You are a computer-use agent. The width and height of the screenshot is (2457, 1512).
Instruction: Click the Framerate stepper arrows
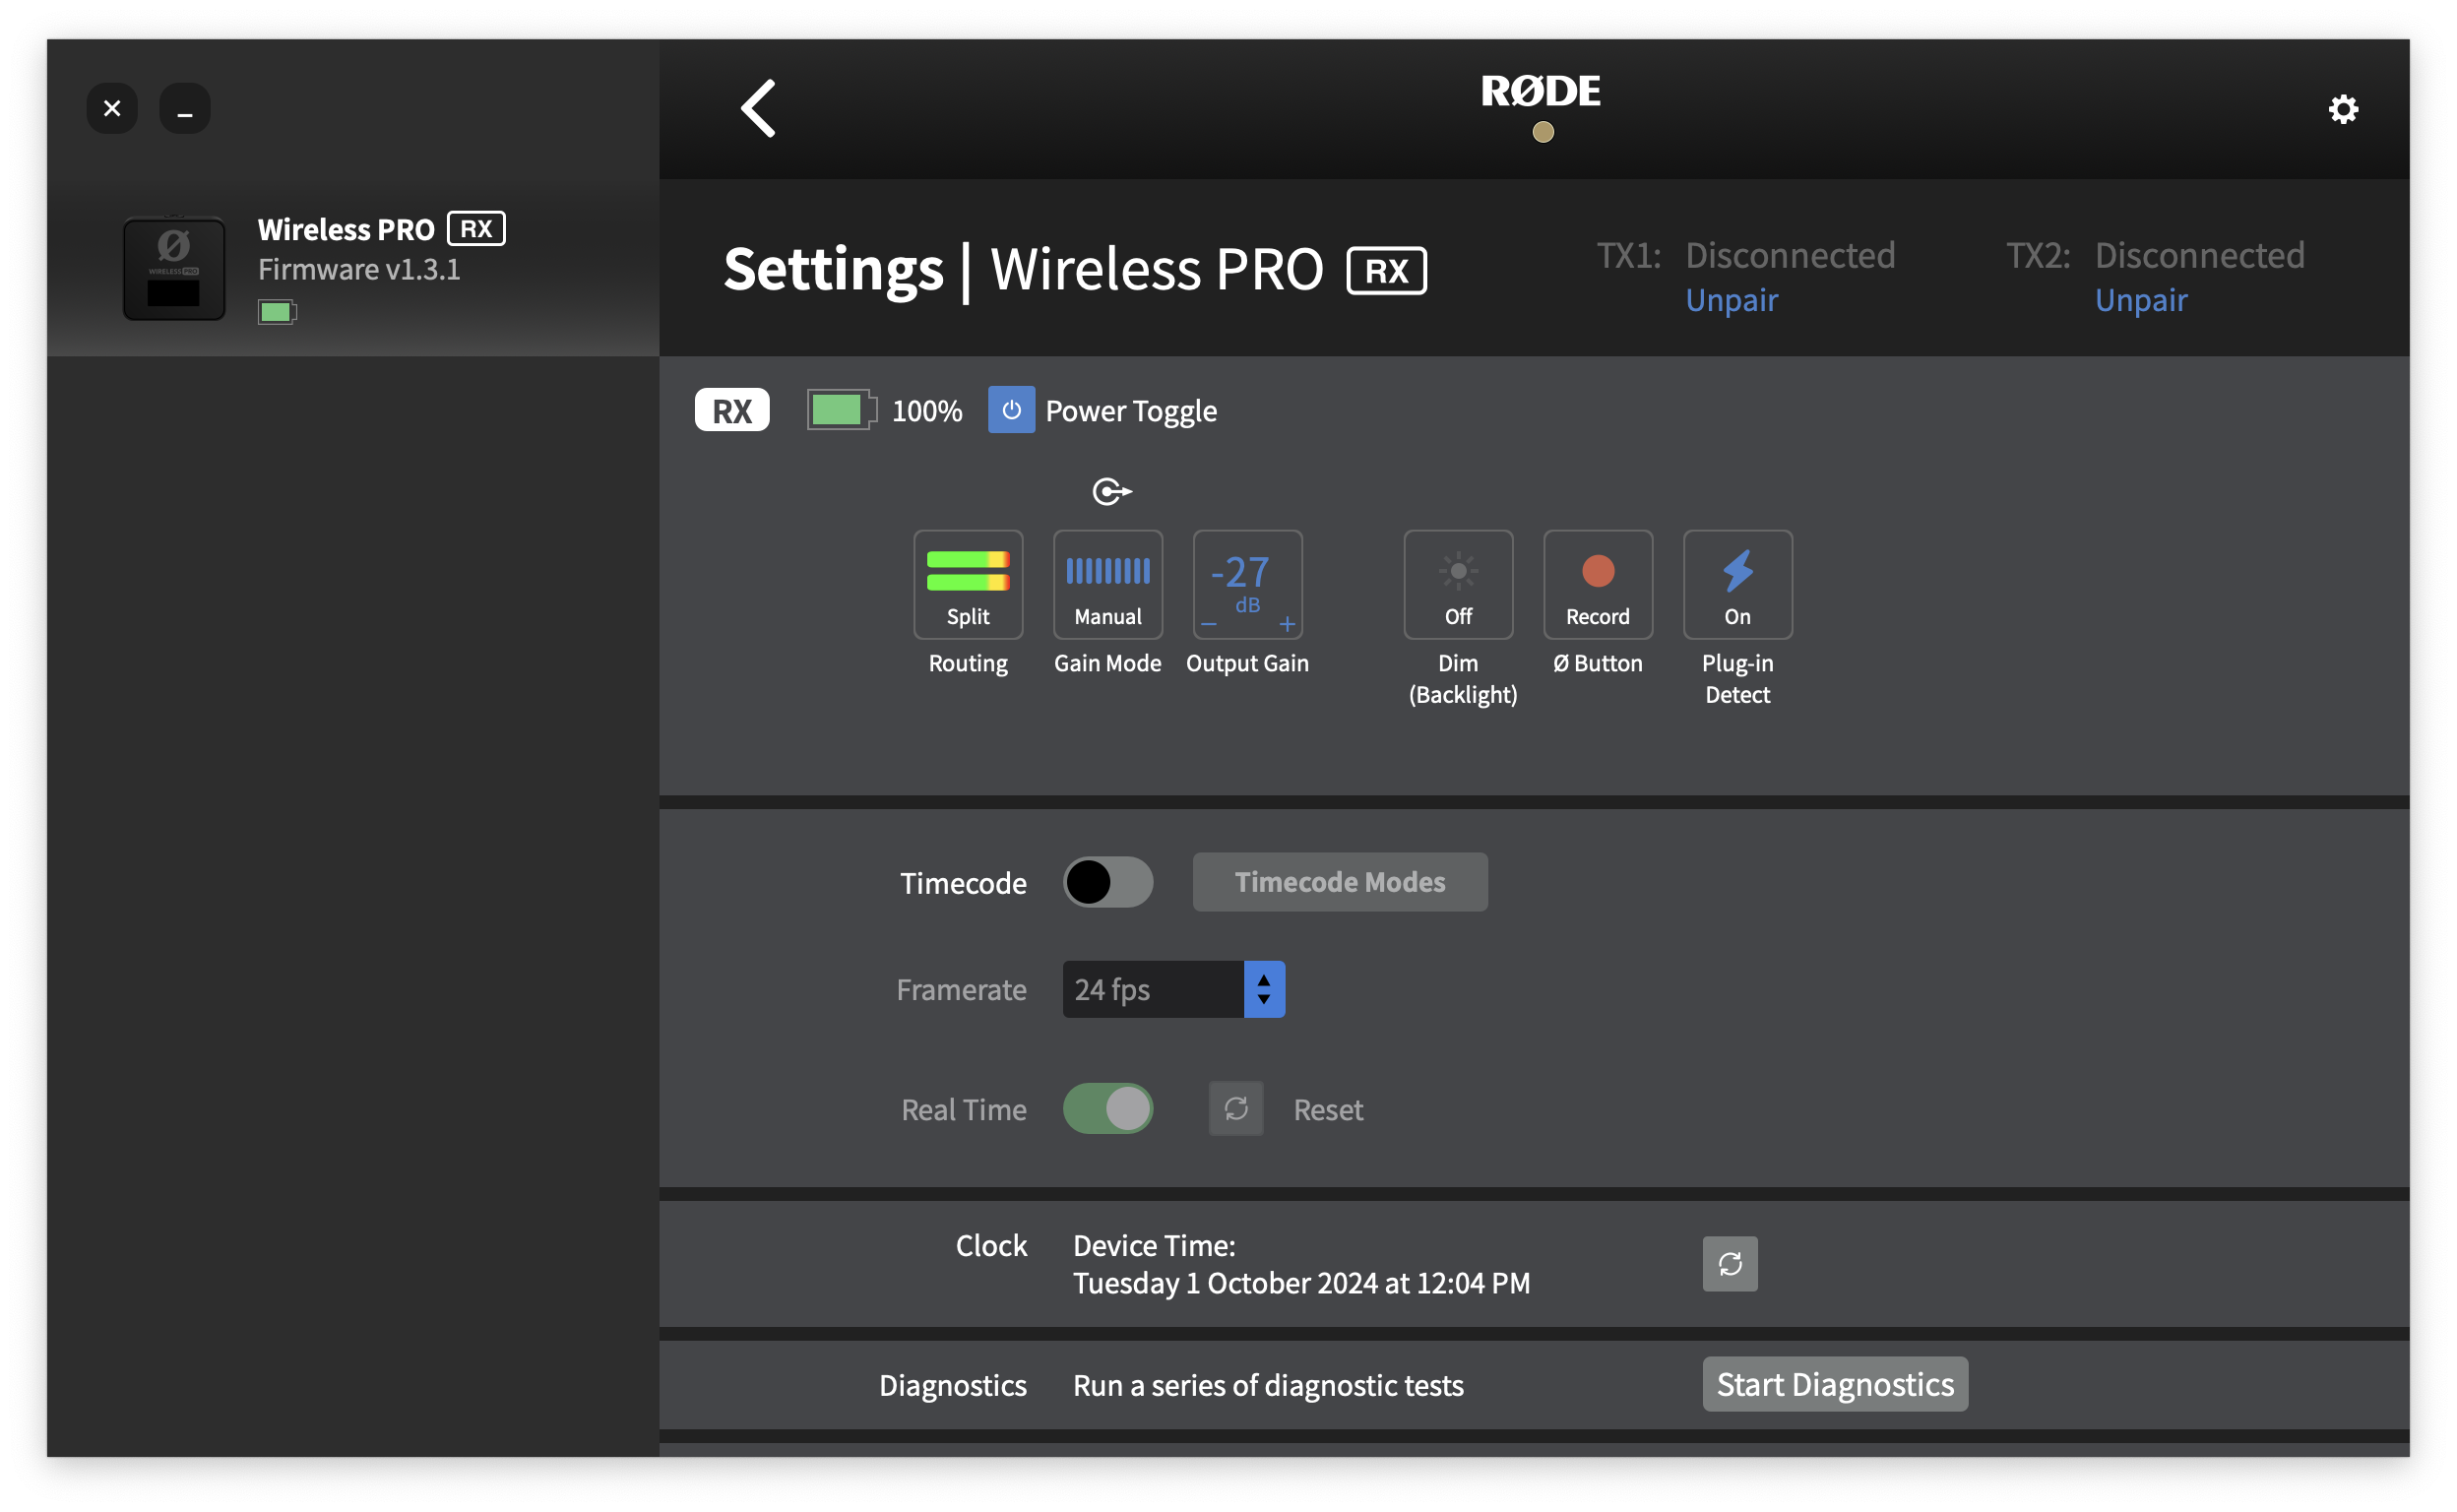click(1263, 989)
